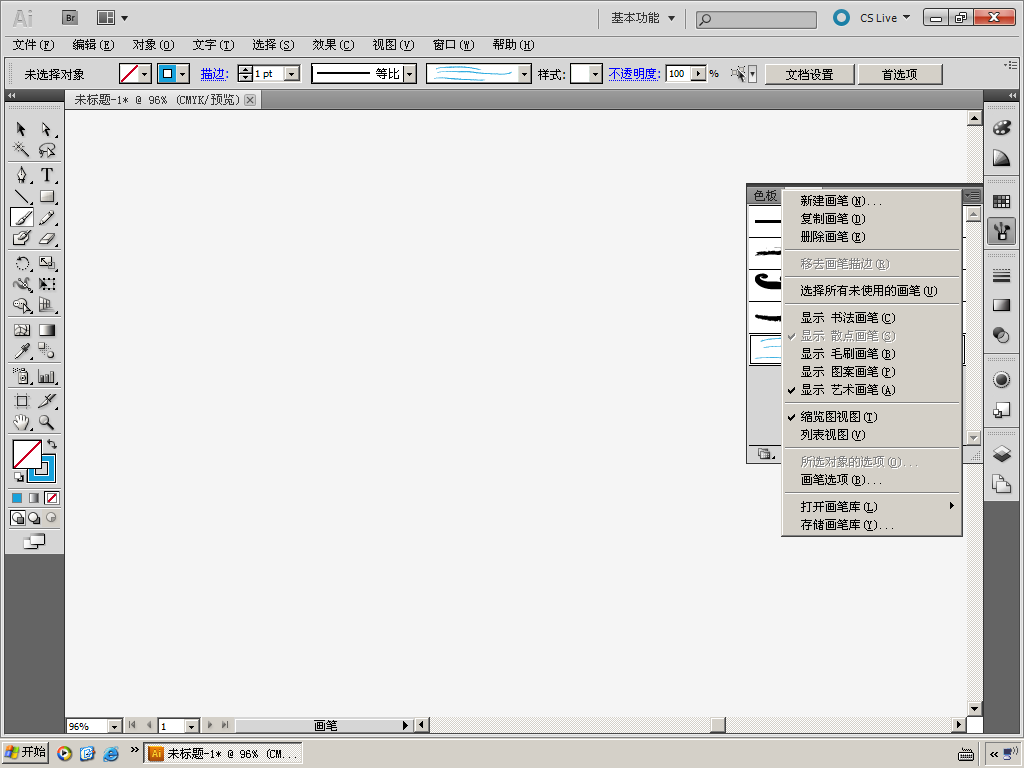Open the zoom level dropdown at 96%

point(113,726)
